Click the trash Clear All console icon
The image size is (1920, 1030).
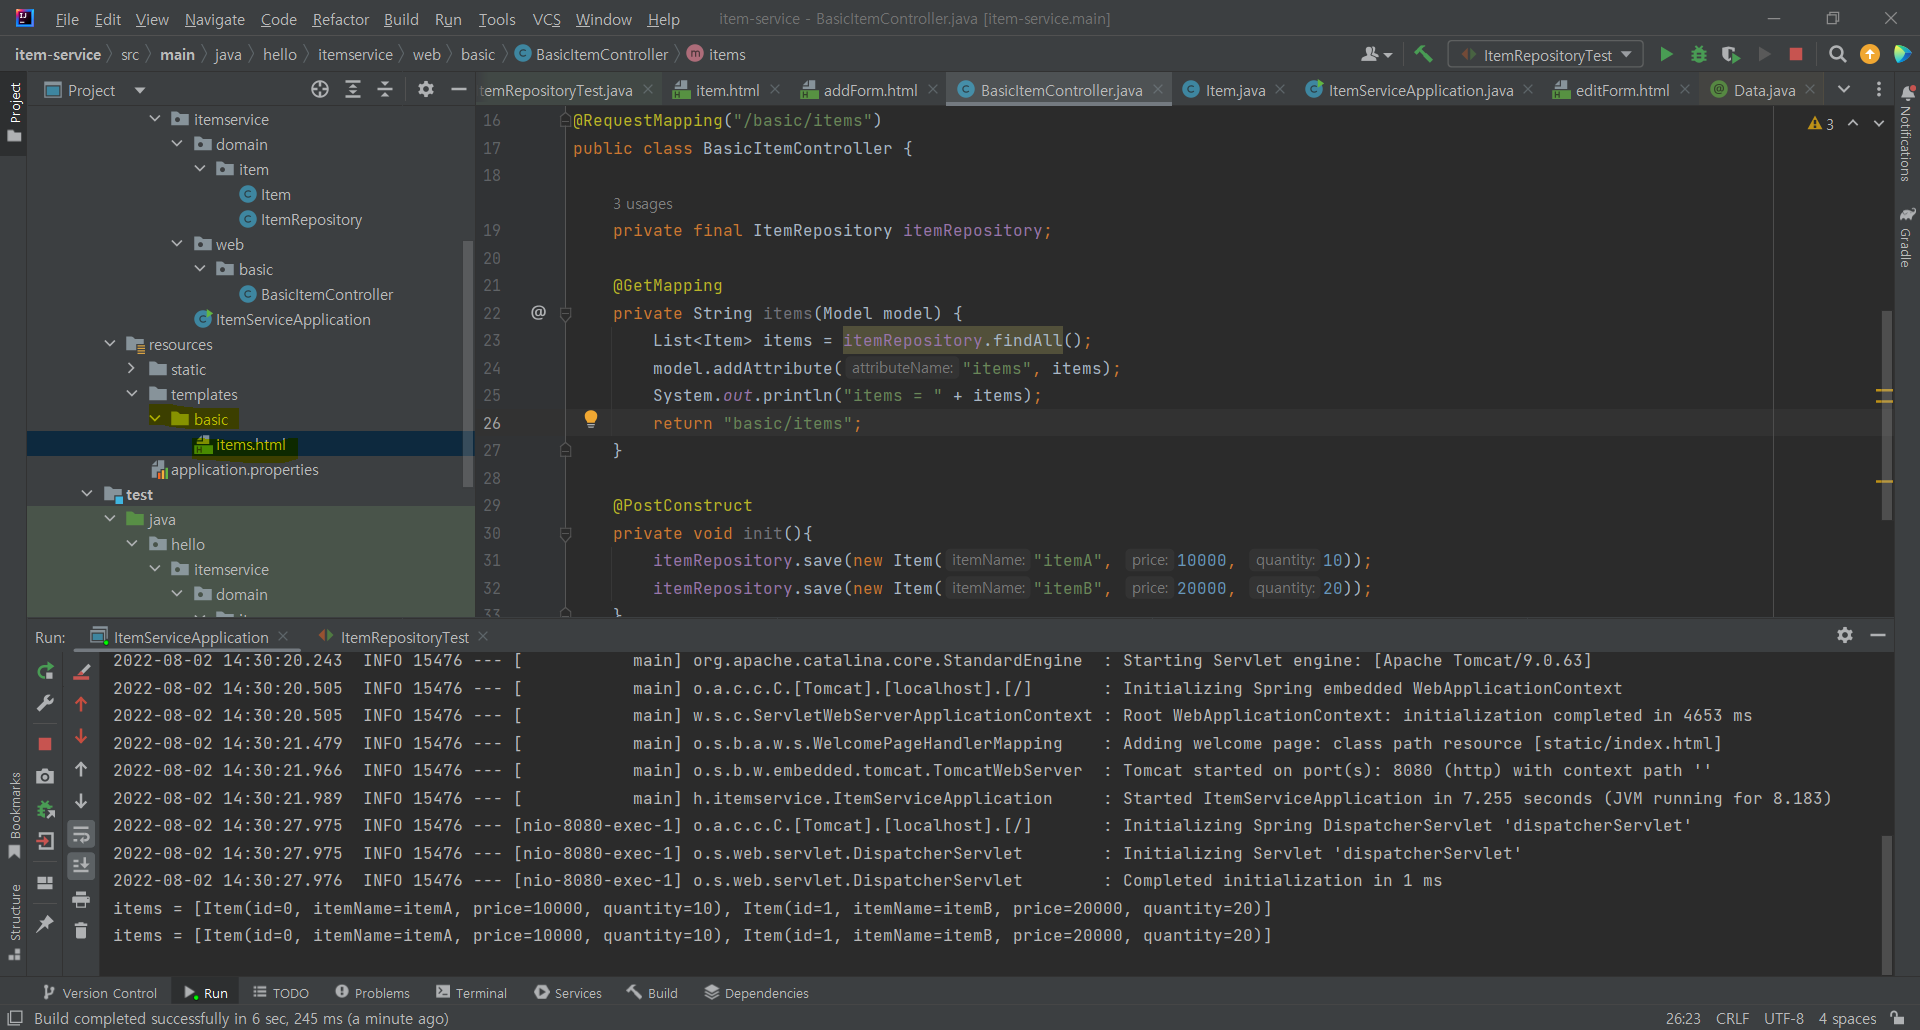click(x=81, y=931)
